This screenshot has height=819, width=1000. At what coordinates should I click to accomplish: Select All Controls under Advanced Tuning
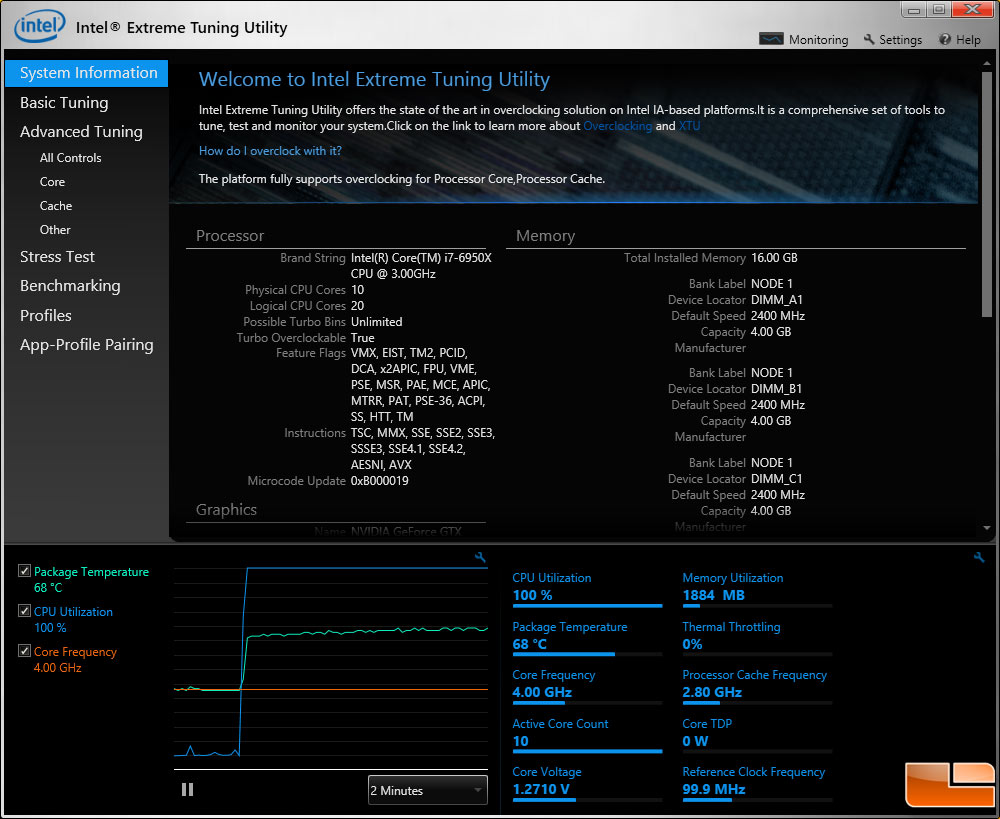(70, 158)
